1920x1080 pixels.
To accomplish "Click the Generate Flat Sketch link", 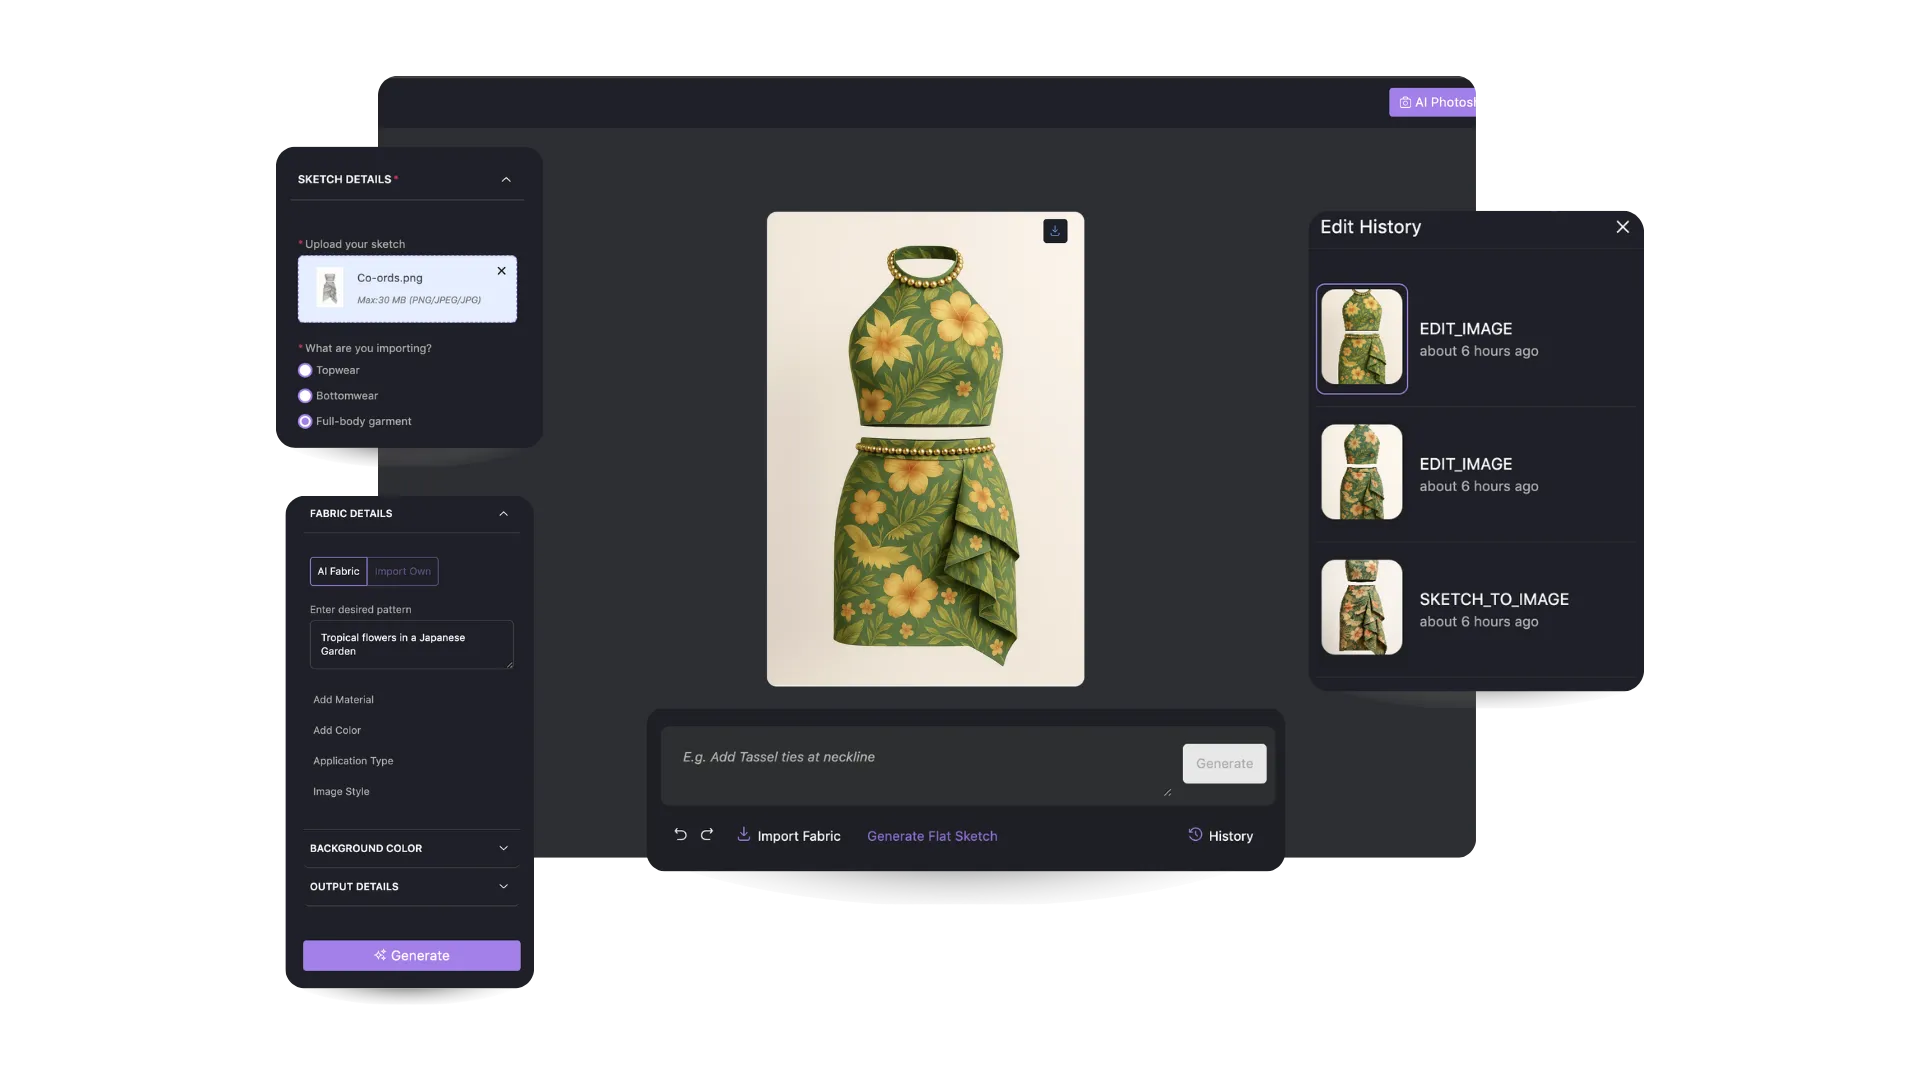I will tap(932, 836).
